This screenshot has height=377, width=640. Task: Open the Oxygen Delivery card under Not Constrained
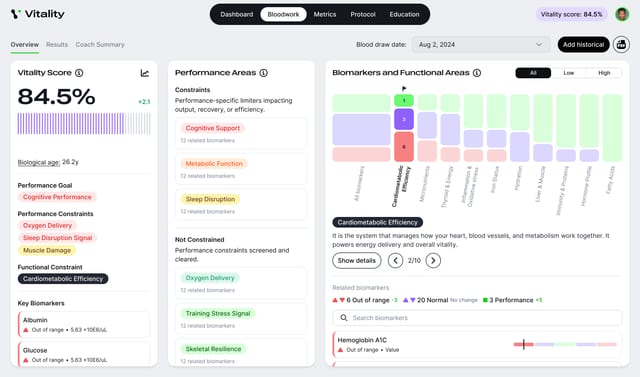241,283
